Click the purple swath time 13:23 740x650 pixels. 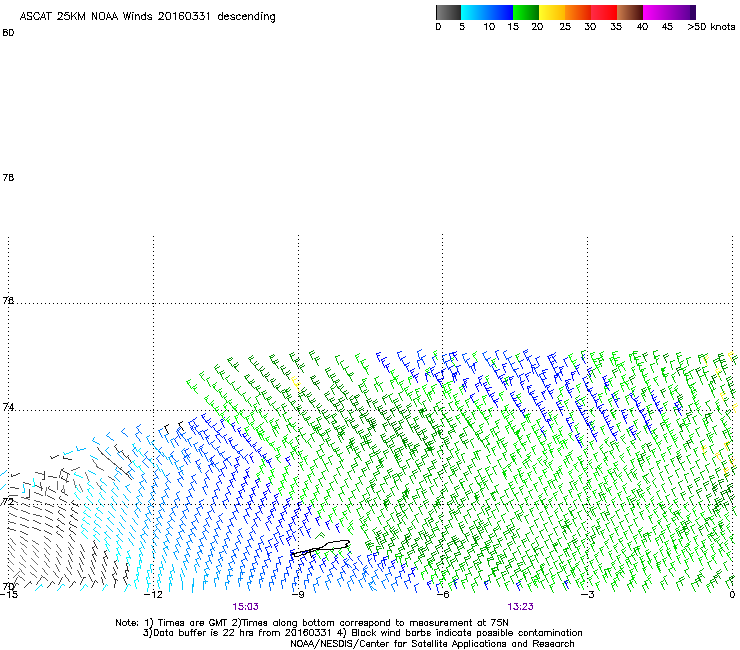[521, 607]
